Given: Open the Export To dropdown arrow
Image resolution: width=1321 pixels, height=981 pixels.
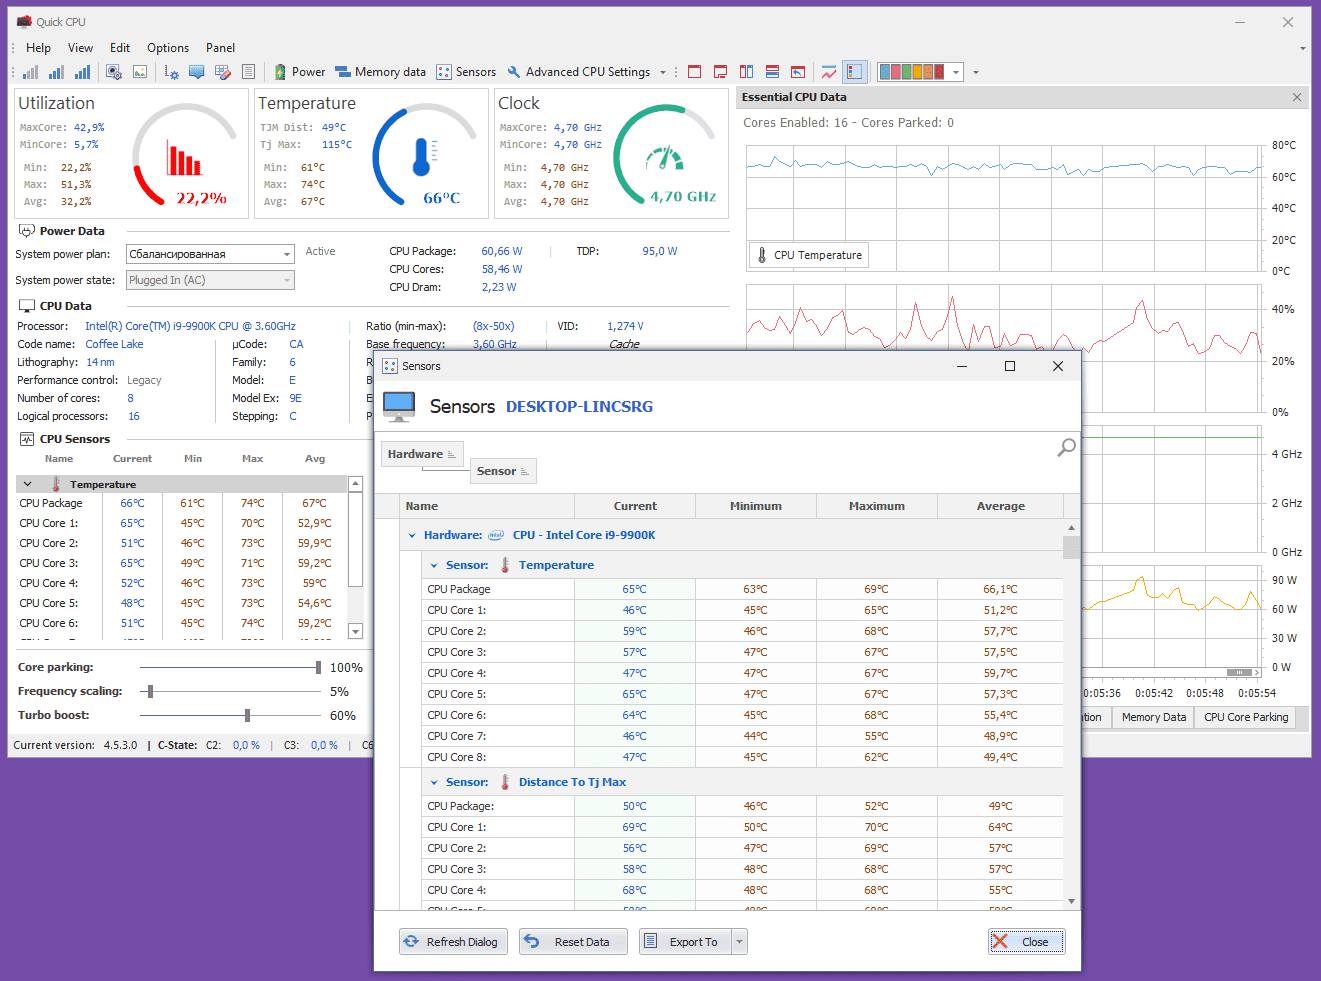Looking at the screenshot, I should 740,942.
